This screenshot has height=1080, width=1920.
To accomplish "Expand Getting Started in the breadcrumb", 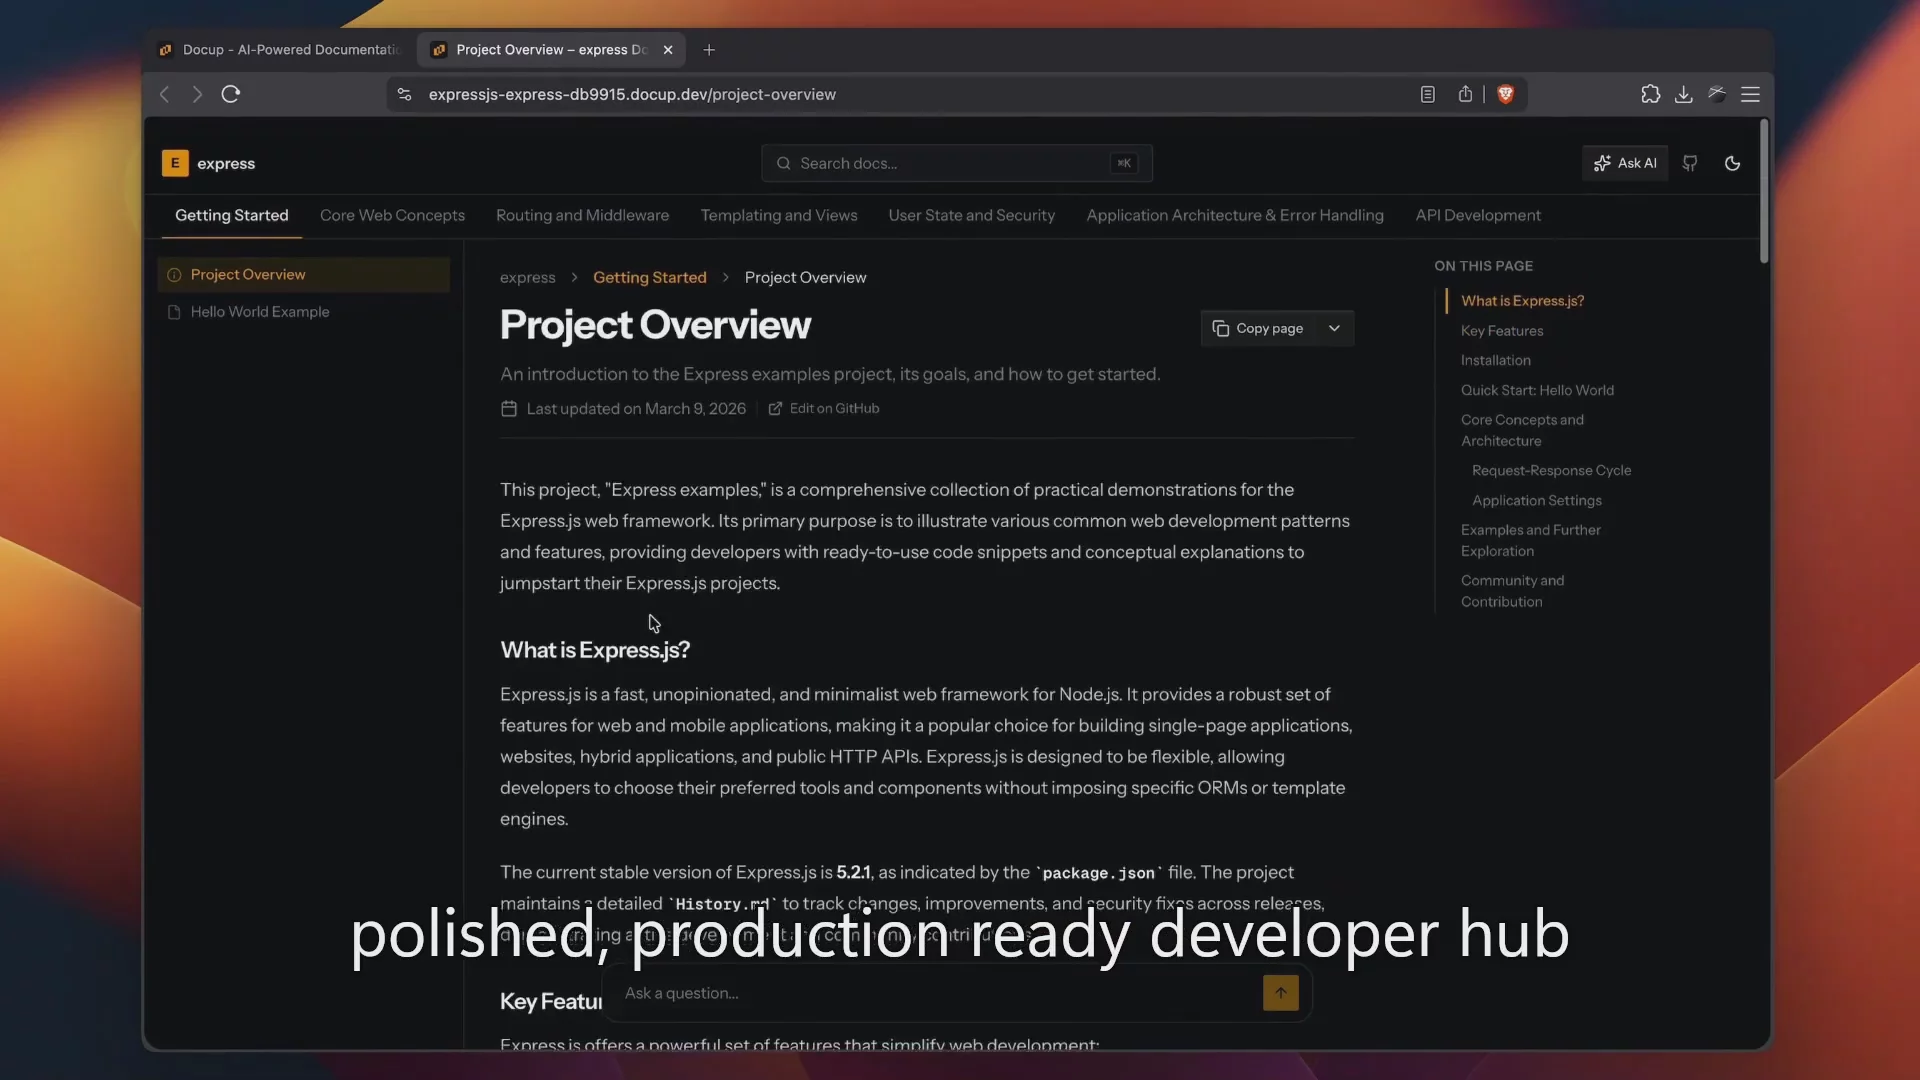I will click(650, 277).
